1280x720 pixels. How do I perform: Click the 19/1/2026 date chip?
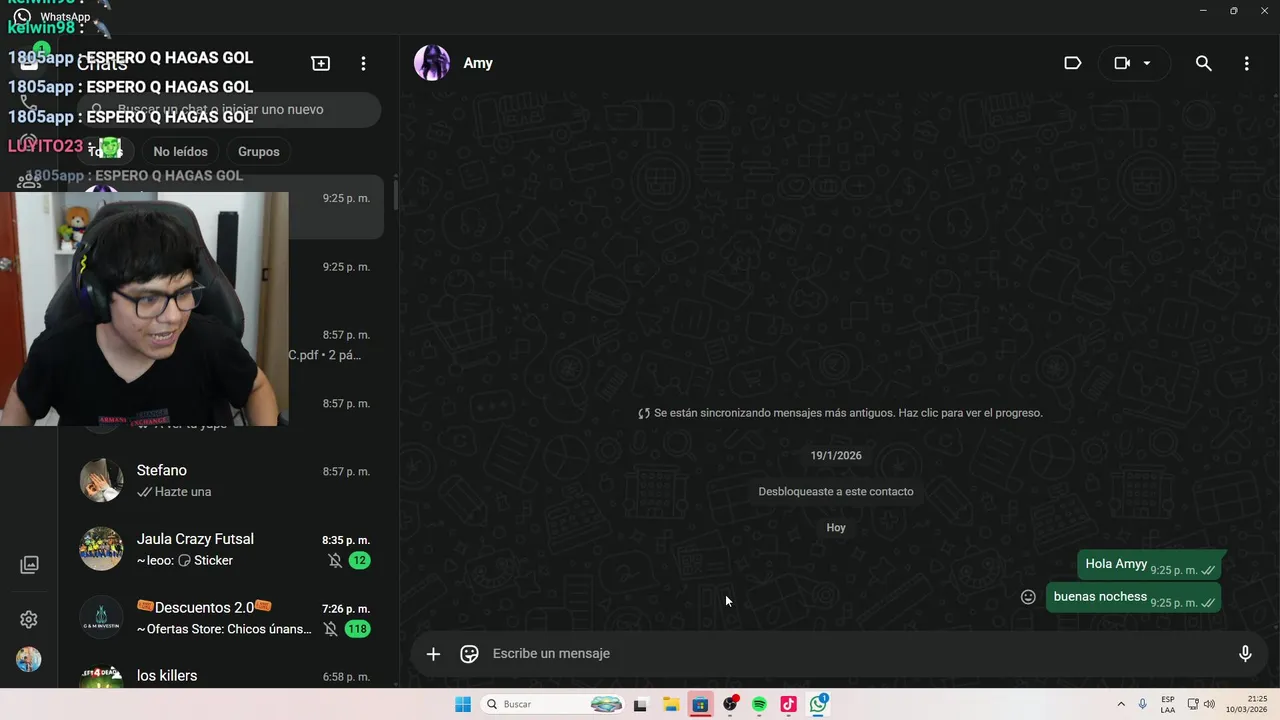coord(836,456)
